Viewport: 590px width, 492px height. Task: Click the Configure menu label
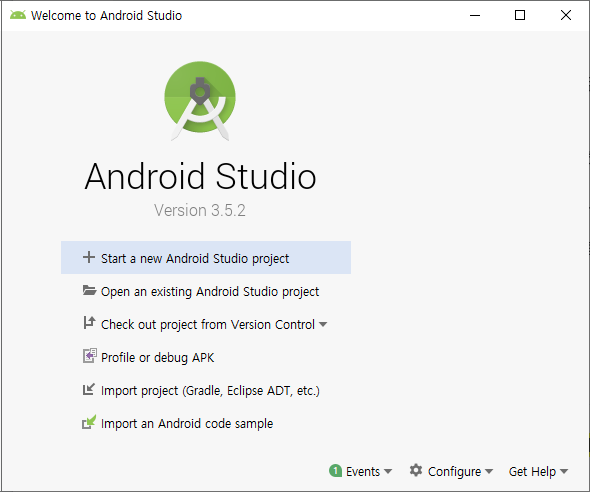tap(454, 472)
